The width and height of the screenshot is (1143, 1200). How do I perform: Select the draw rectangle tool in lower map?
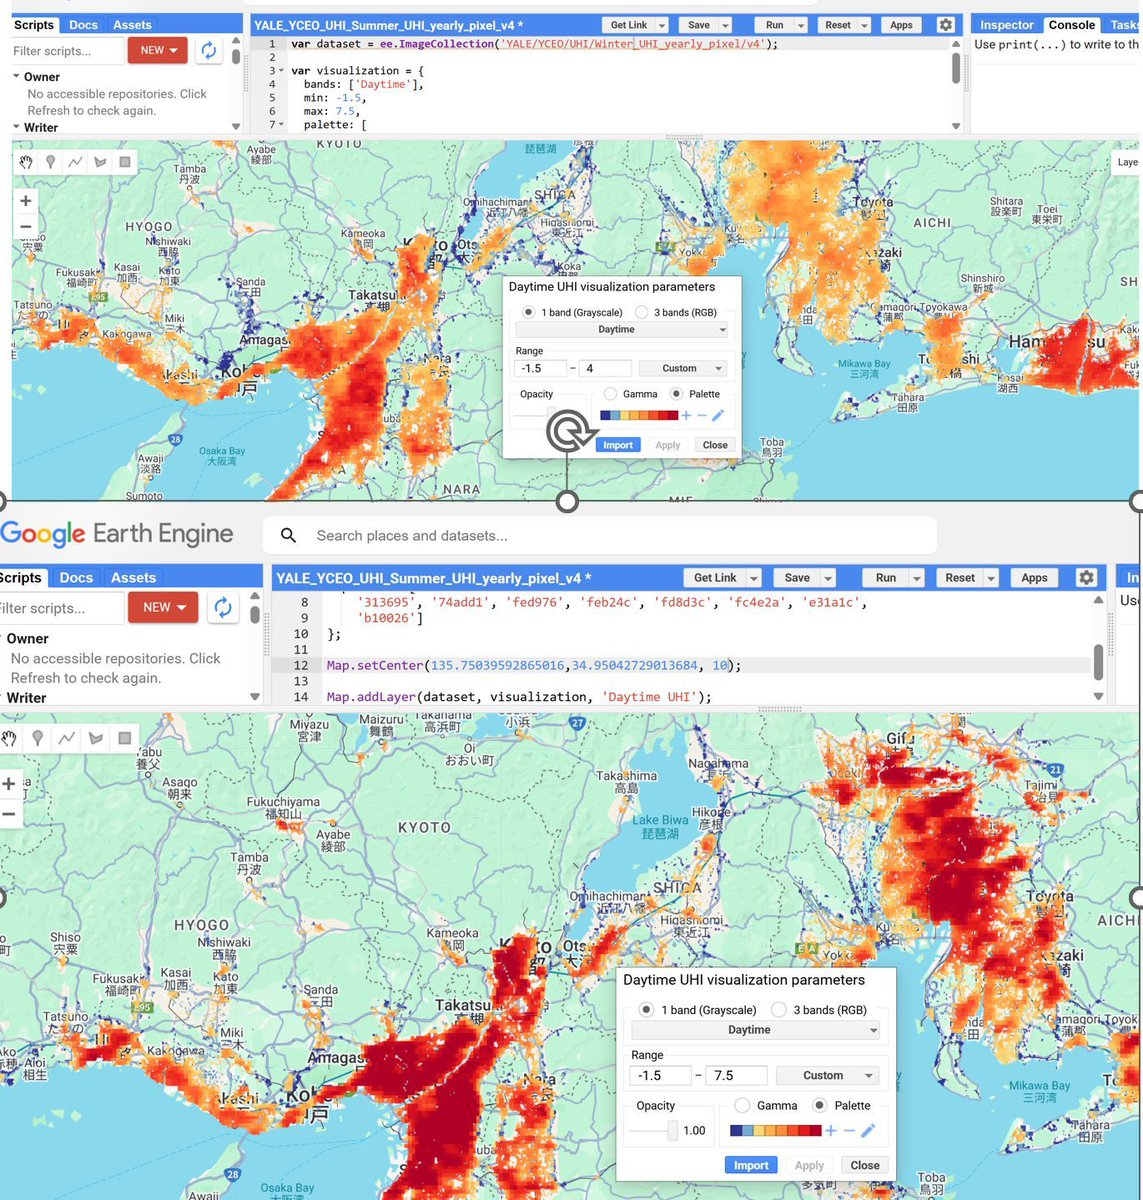[124, 738]
